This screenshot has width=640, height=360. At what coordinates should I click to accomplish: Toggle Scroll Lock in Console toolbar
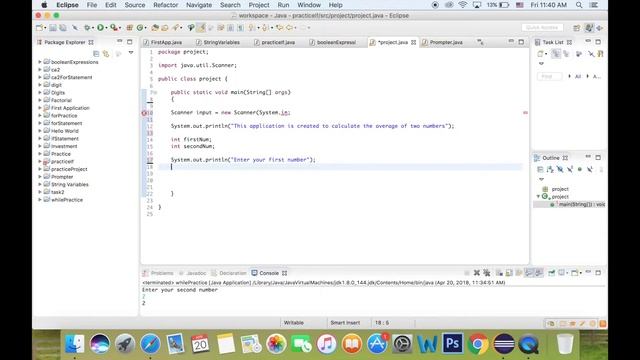[x=509, y=273]
